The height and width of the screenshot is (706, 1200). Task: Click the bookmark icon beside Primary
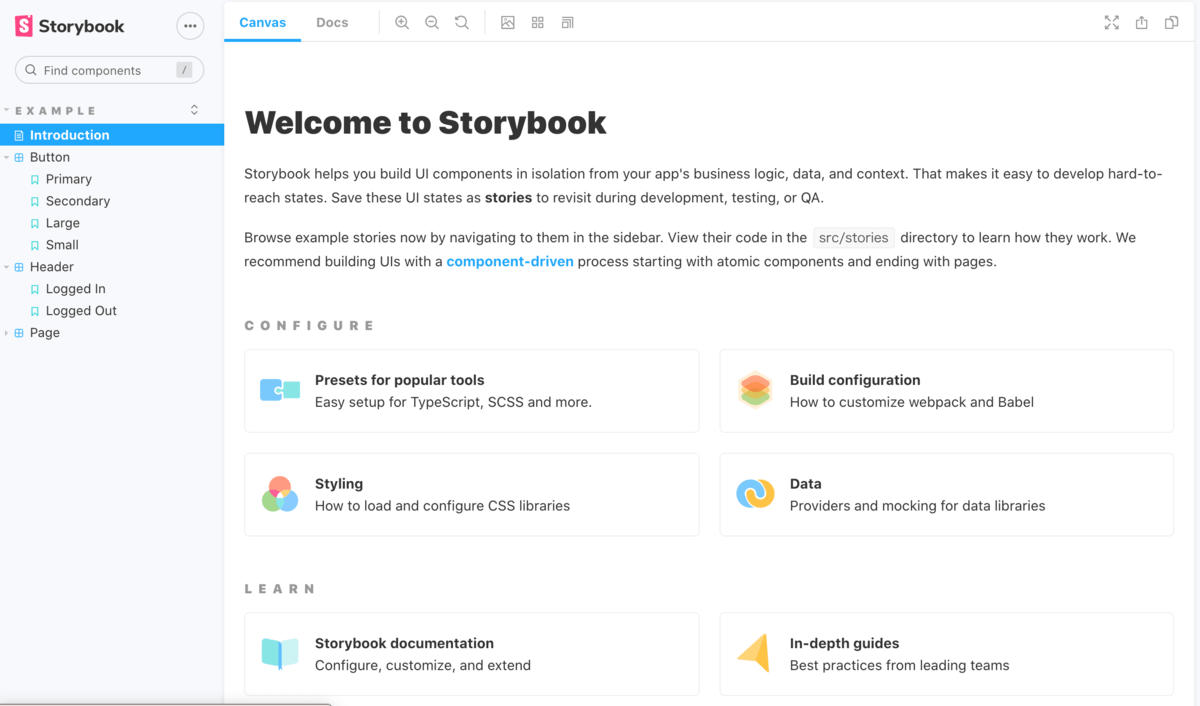pyautogui.click(x=35, y=180)
